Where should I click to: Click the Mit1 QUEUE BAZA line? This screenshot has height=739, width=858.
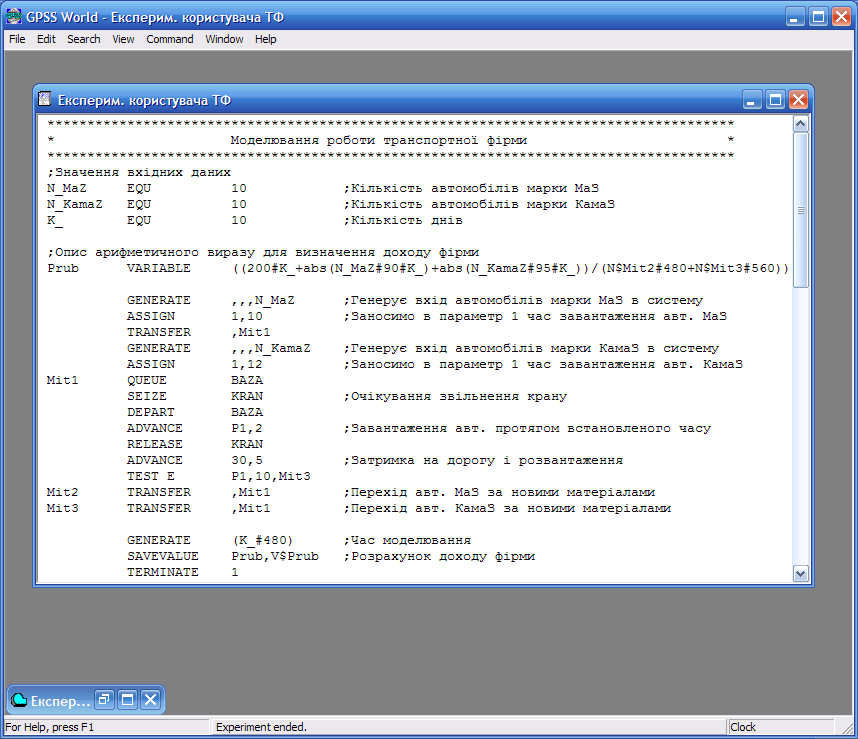pyautogui.click(x=155, y=380)
